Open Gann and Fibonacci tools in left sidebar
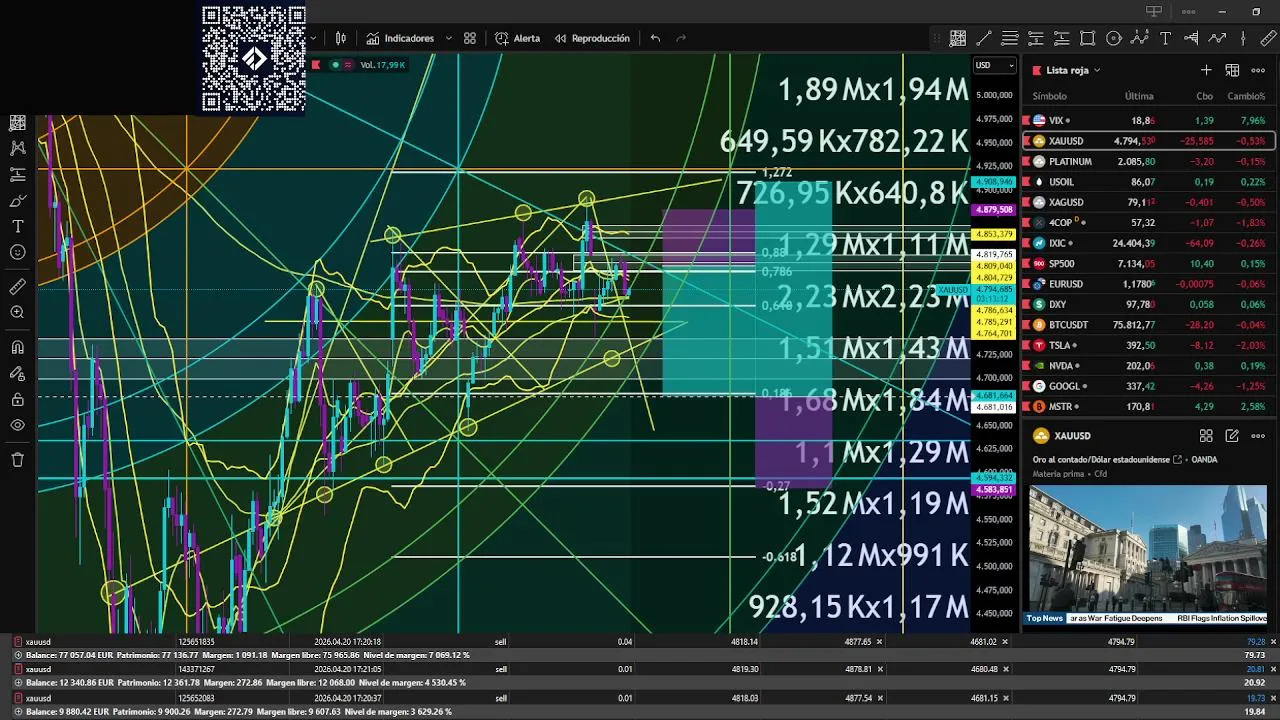Viewport: 1280px width, 720px height. (17, 122)
